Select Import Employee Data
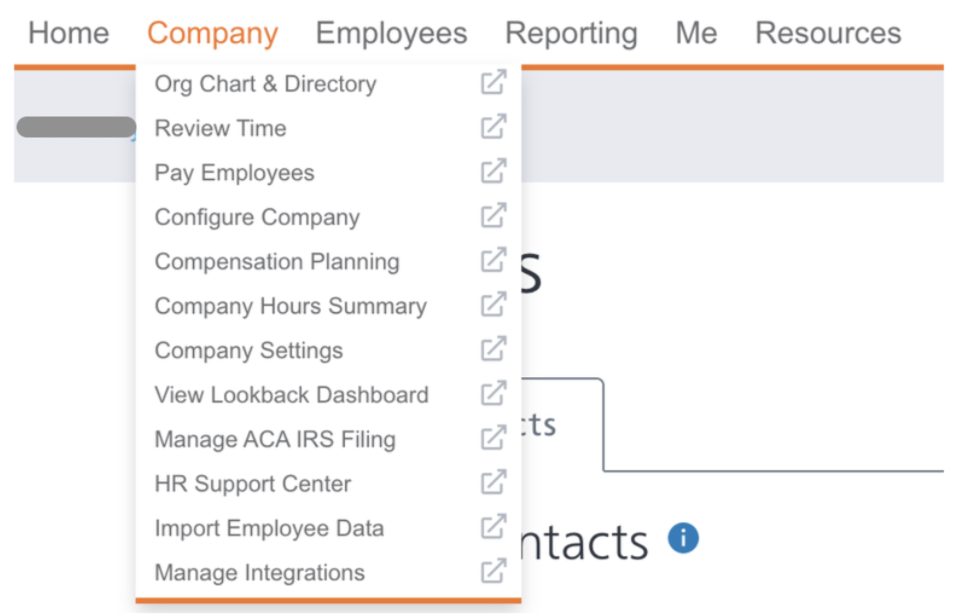The height and width of the screenshot is (616, 962). [269, 528]
